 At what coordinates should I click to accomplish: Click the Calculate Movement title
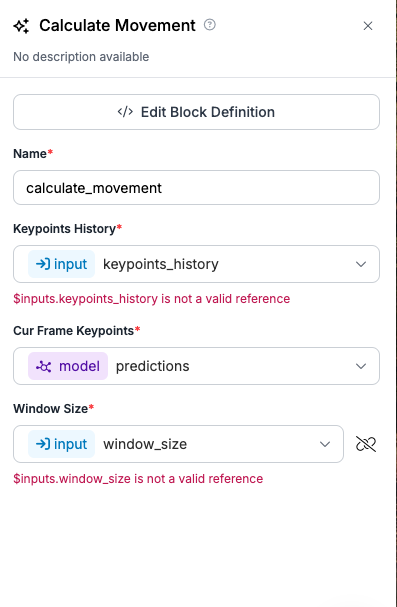pyautogui.click(x=117, y=26)
